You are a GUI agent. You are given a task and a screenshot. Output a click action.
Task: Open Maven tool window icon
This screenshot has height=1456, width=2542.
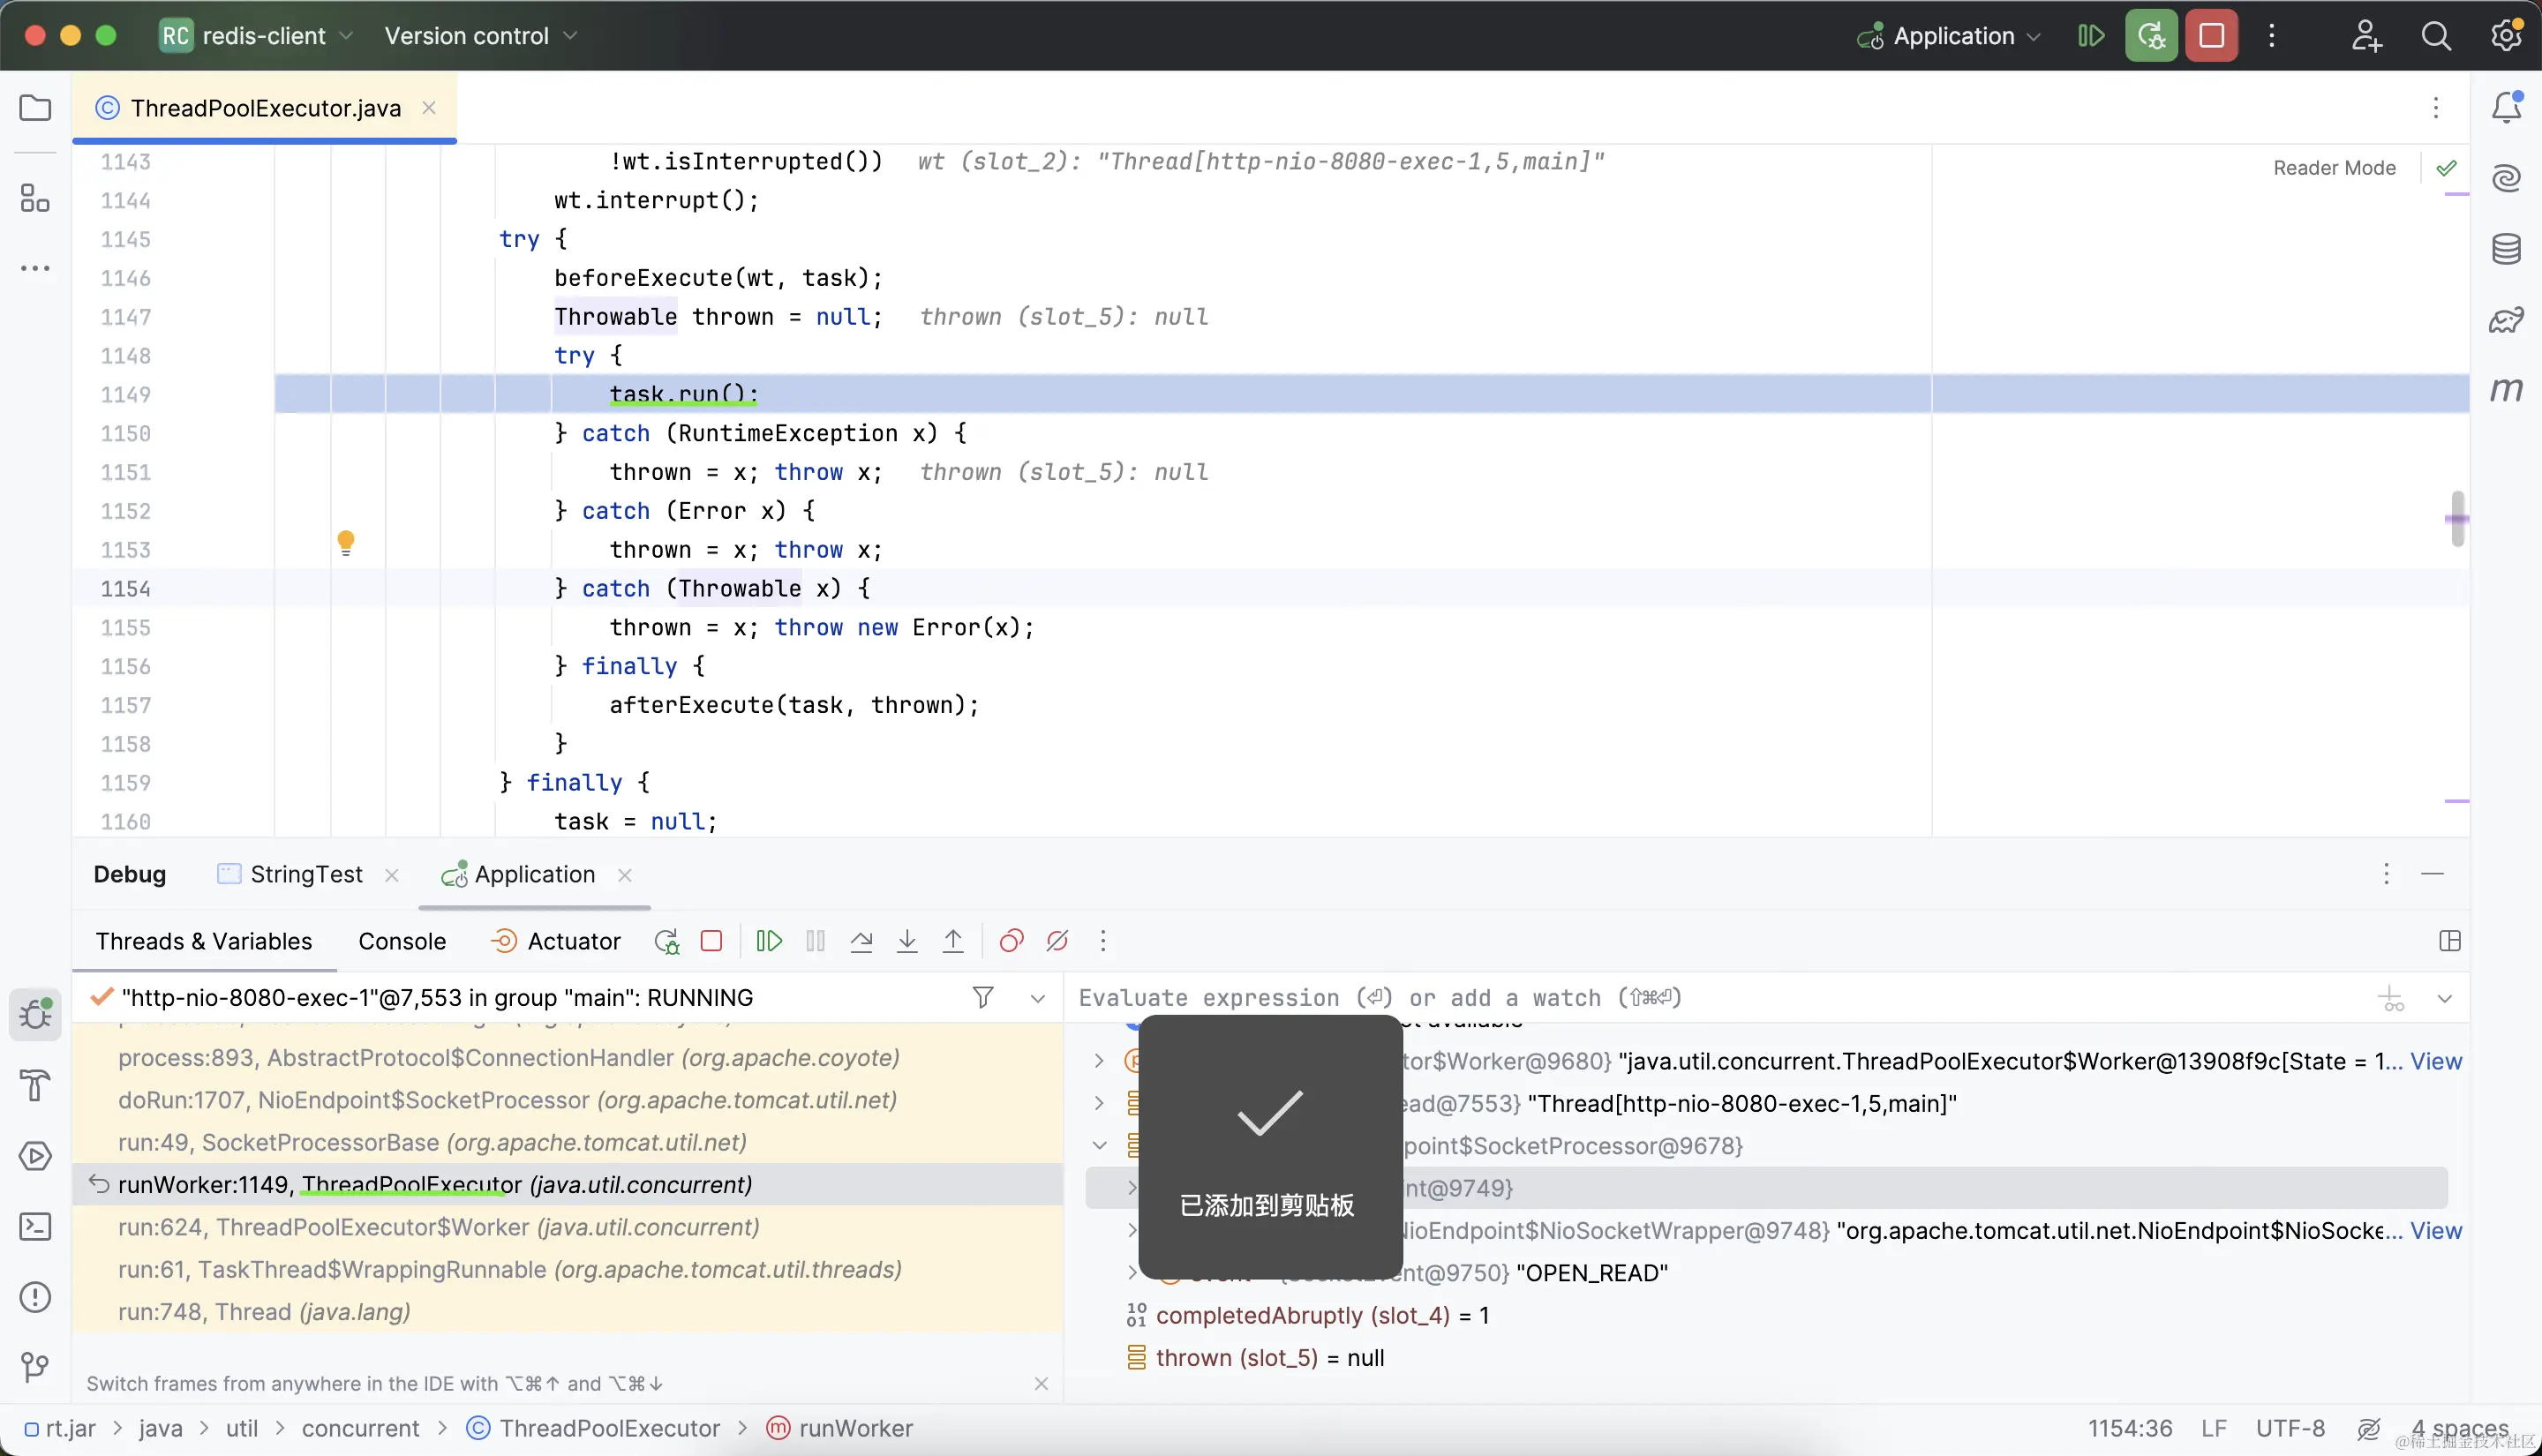[2506, 390]
